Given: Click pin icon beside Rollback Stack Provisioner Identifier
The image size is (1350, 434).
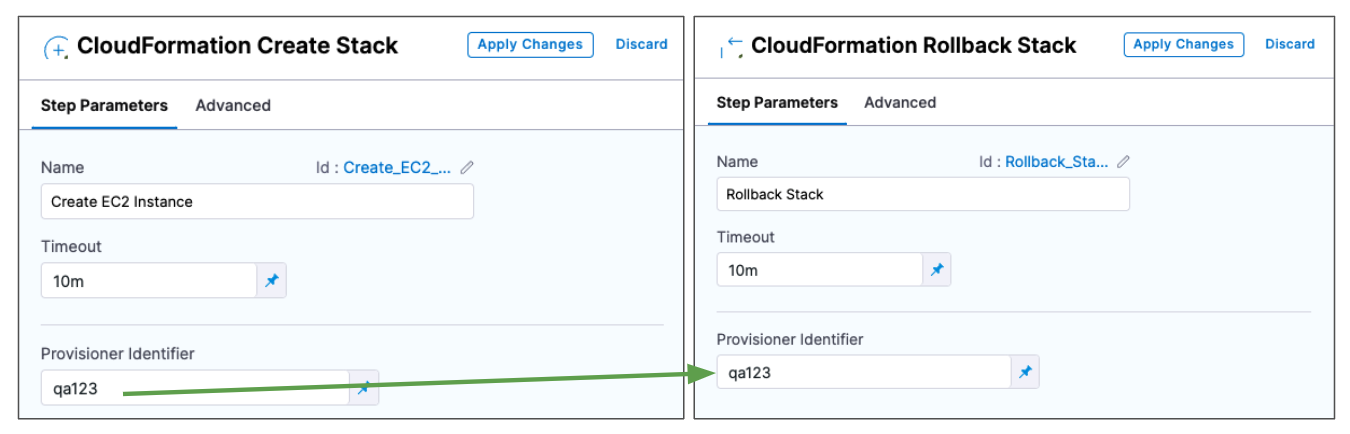Looking at the screenshot, I should [1025, 373].
